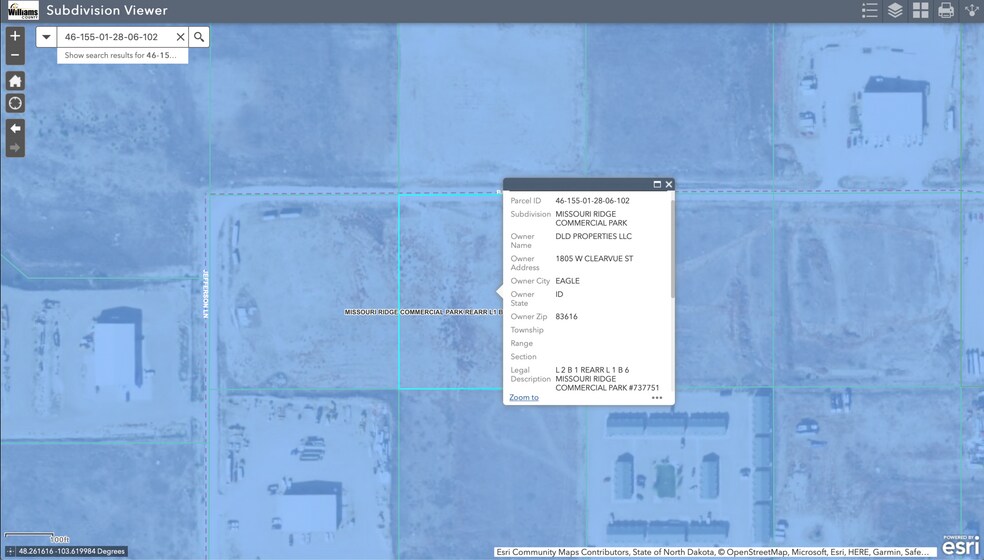Screen dimensions: 984x560
Task: Click the JEFFERSON LN road label
Action: click(x=205, y=294)
